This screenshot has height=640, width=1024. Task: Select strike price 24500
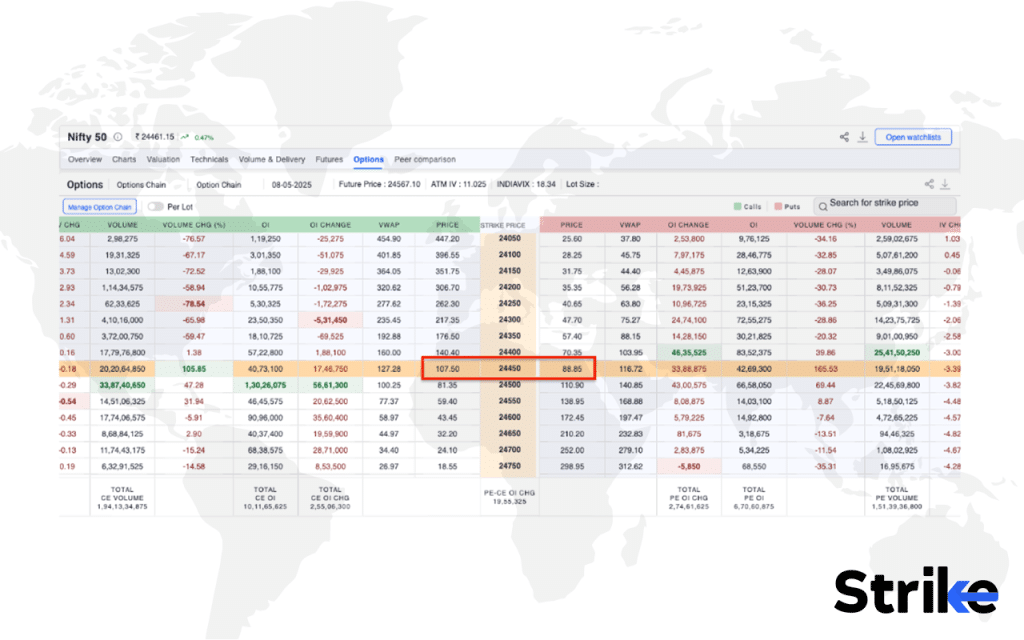pos(509,385)
